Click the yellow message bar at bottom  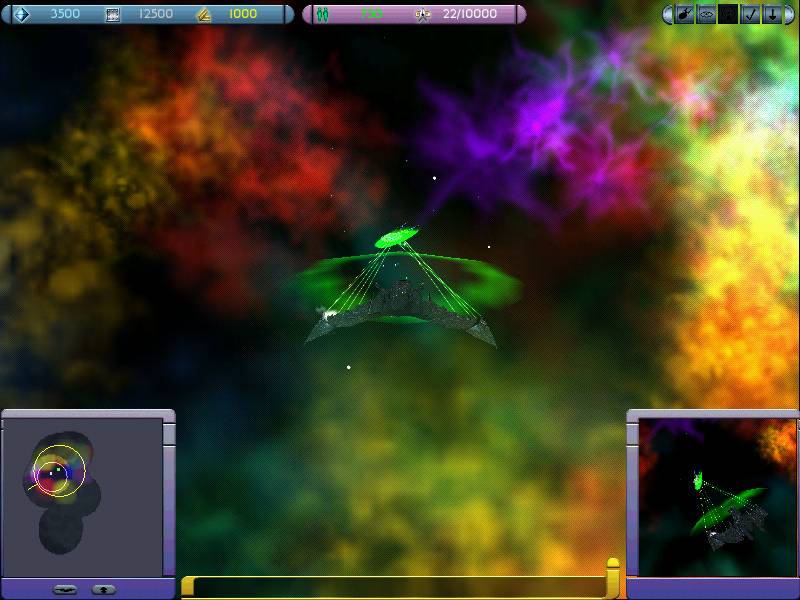click(x=395, y=587)
